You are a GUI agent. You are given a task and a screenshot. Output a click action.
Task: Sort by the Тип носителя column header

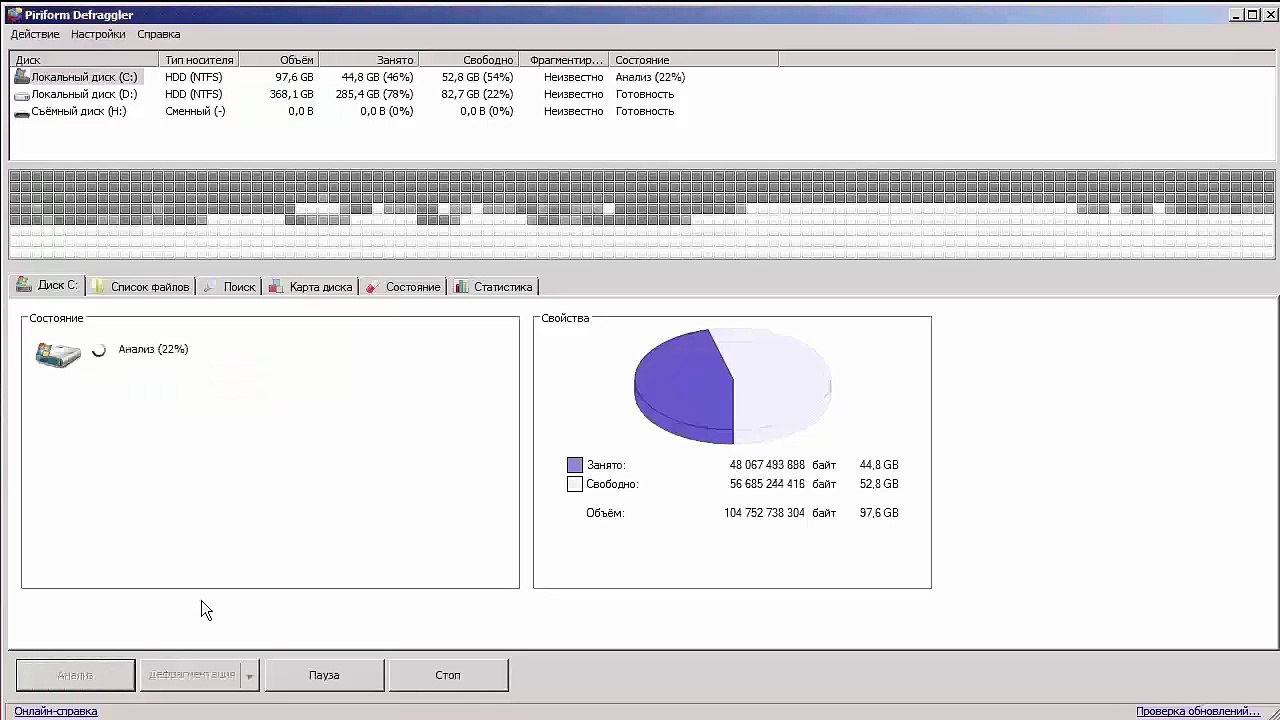point(199,60)
